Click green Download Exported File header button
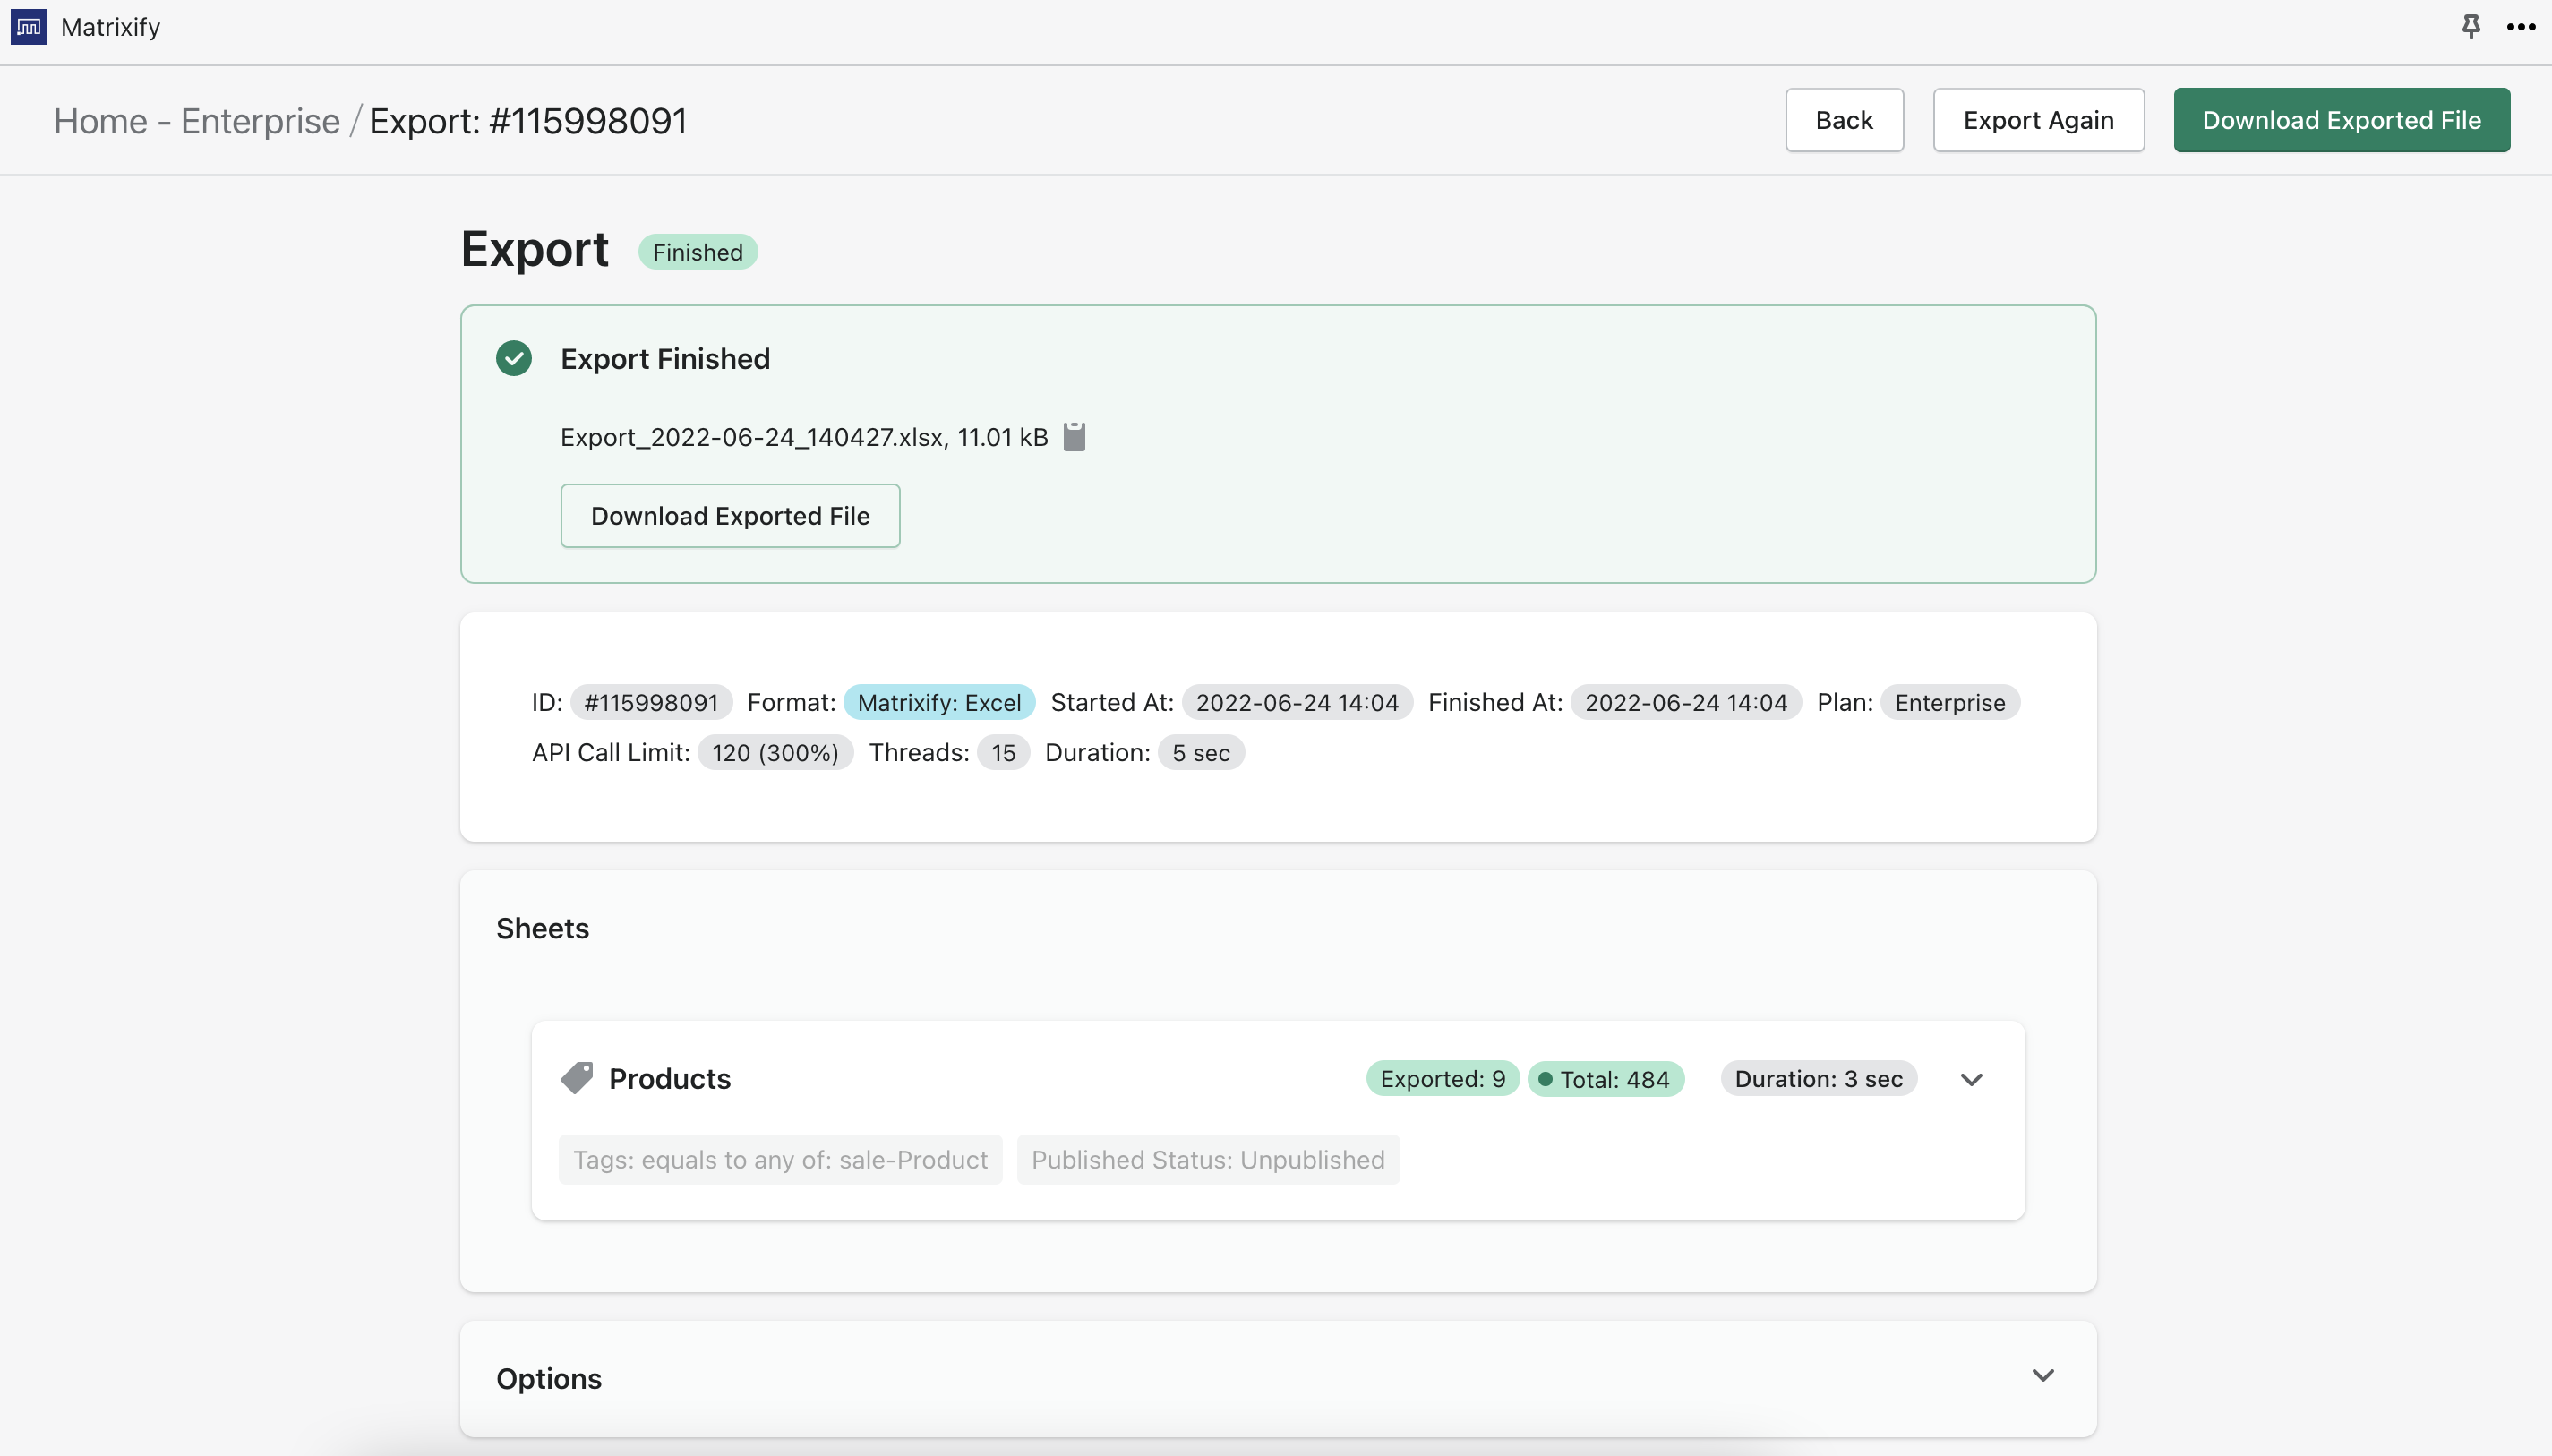The image size is (2552, 1456). pyautogui.click(x=2341, y=120)
